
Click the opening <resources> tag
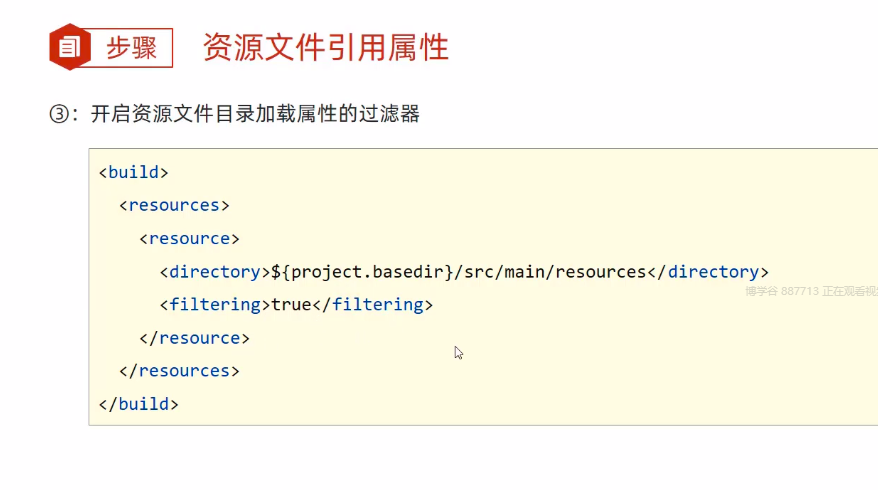(174, 205)
